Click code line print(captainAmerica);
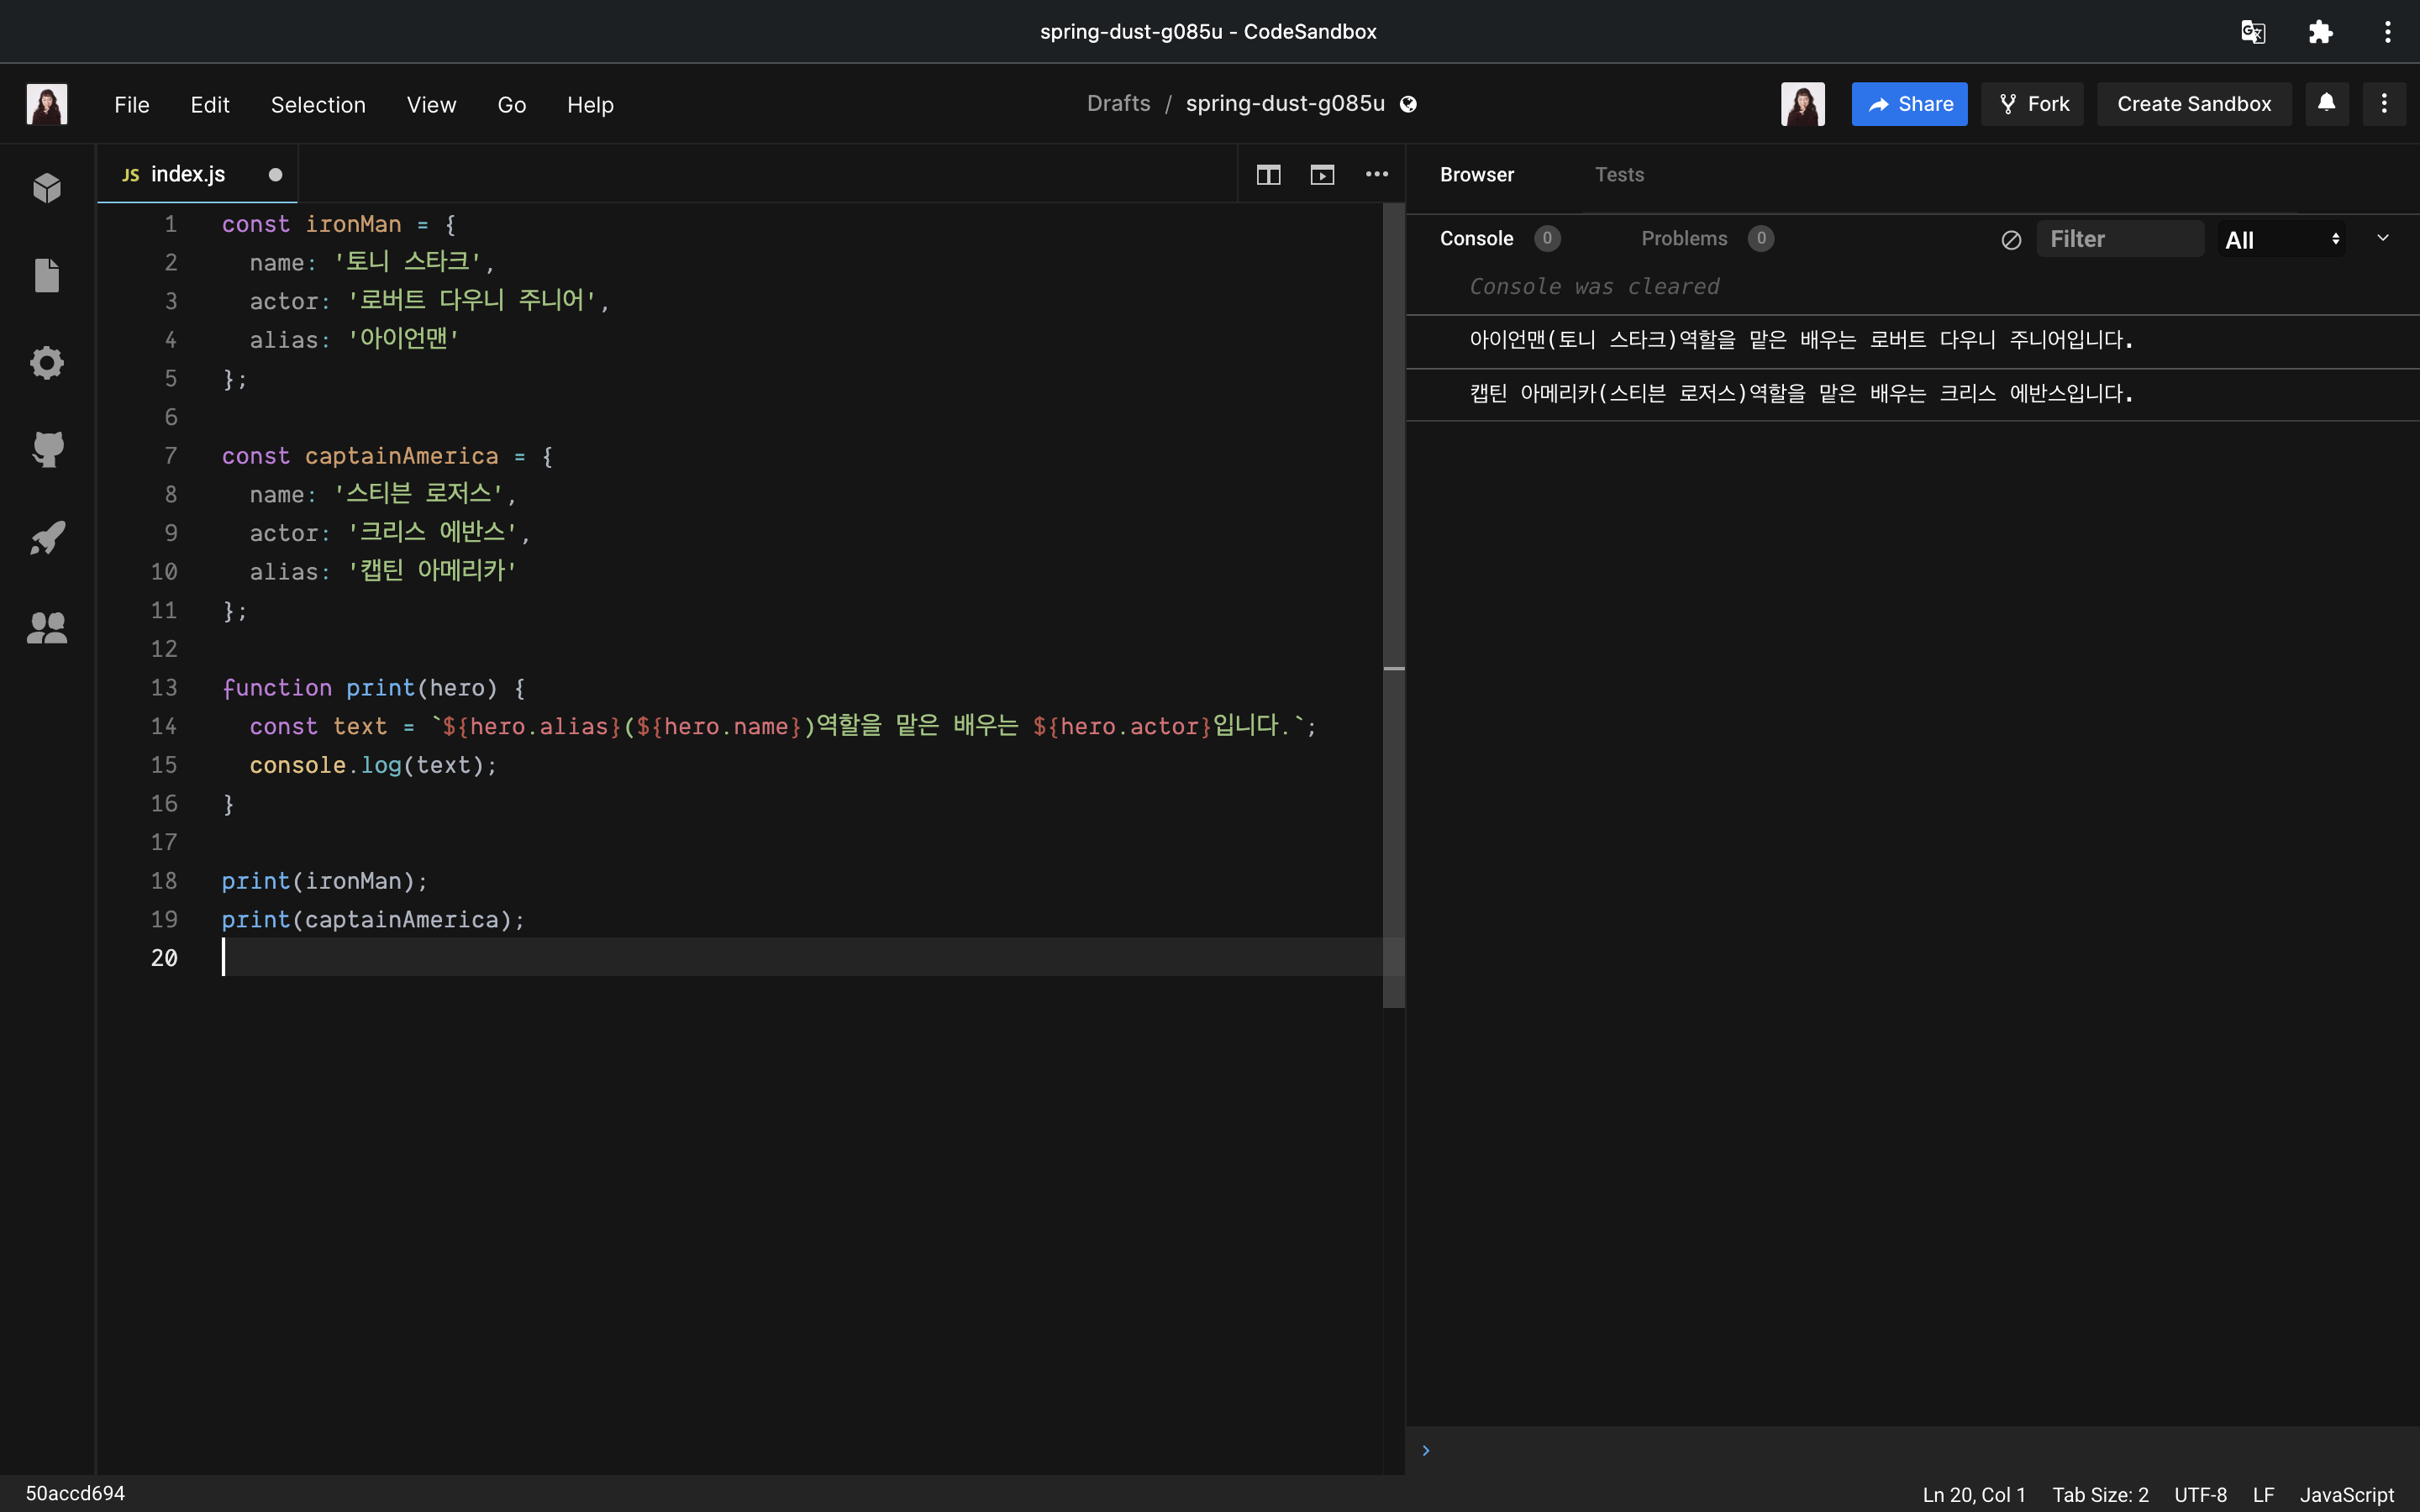This screenshot has width=2420, height=1512. (373, 920)
